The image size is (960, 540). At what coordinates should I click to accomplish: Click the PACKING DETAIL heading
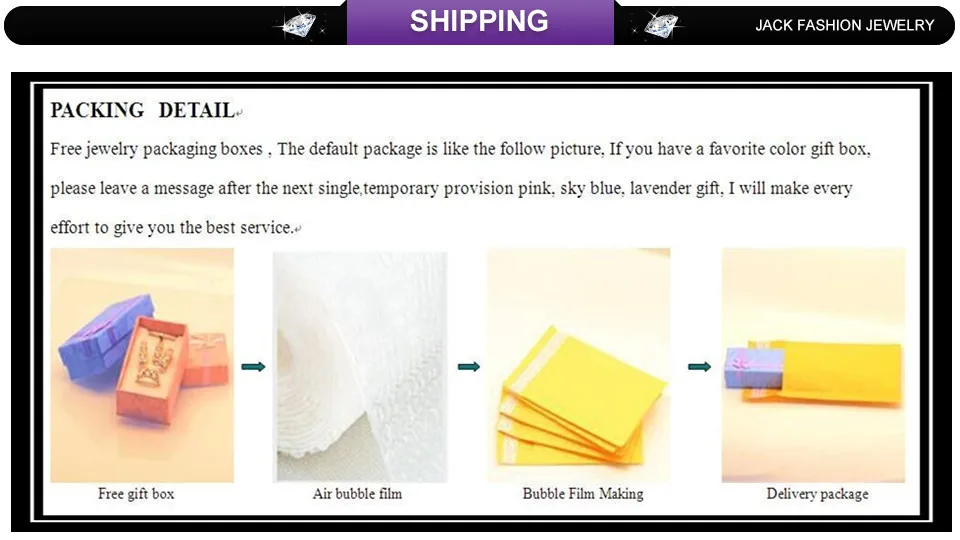click(x=142, y=110)
